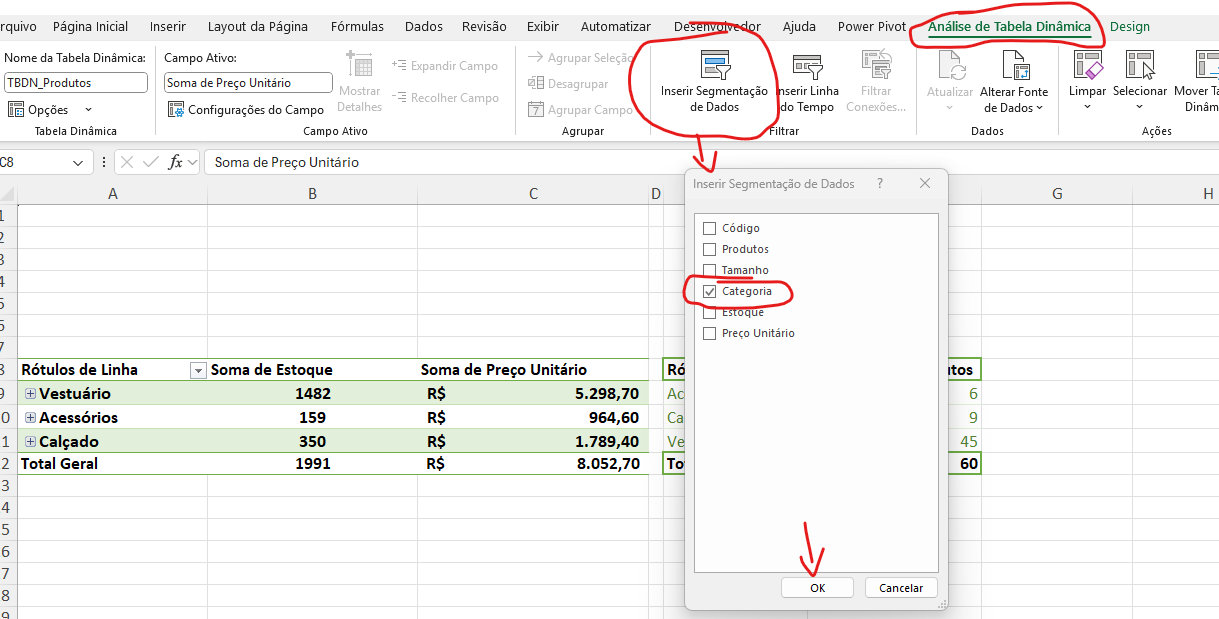This screenshot has width=1219, height=619.
Task: Click the Atualizar refresh icon
Action: tap(950, 65)
